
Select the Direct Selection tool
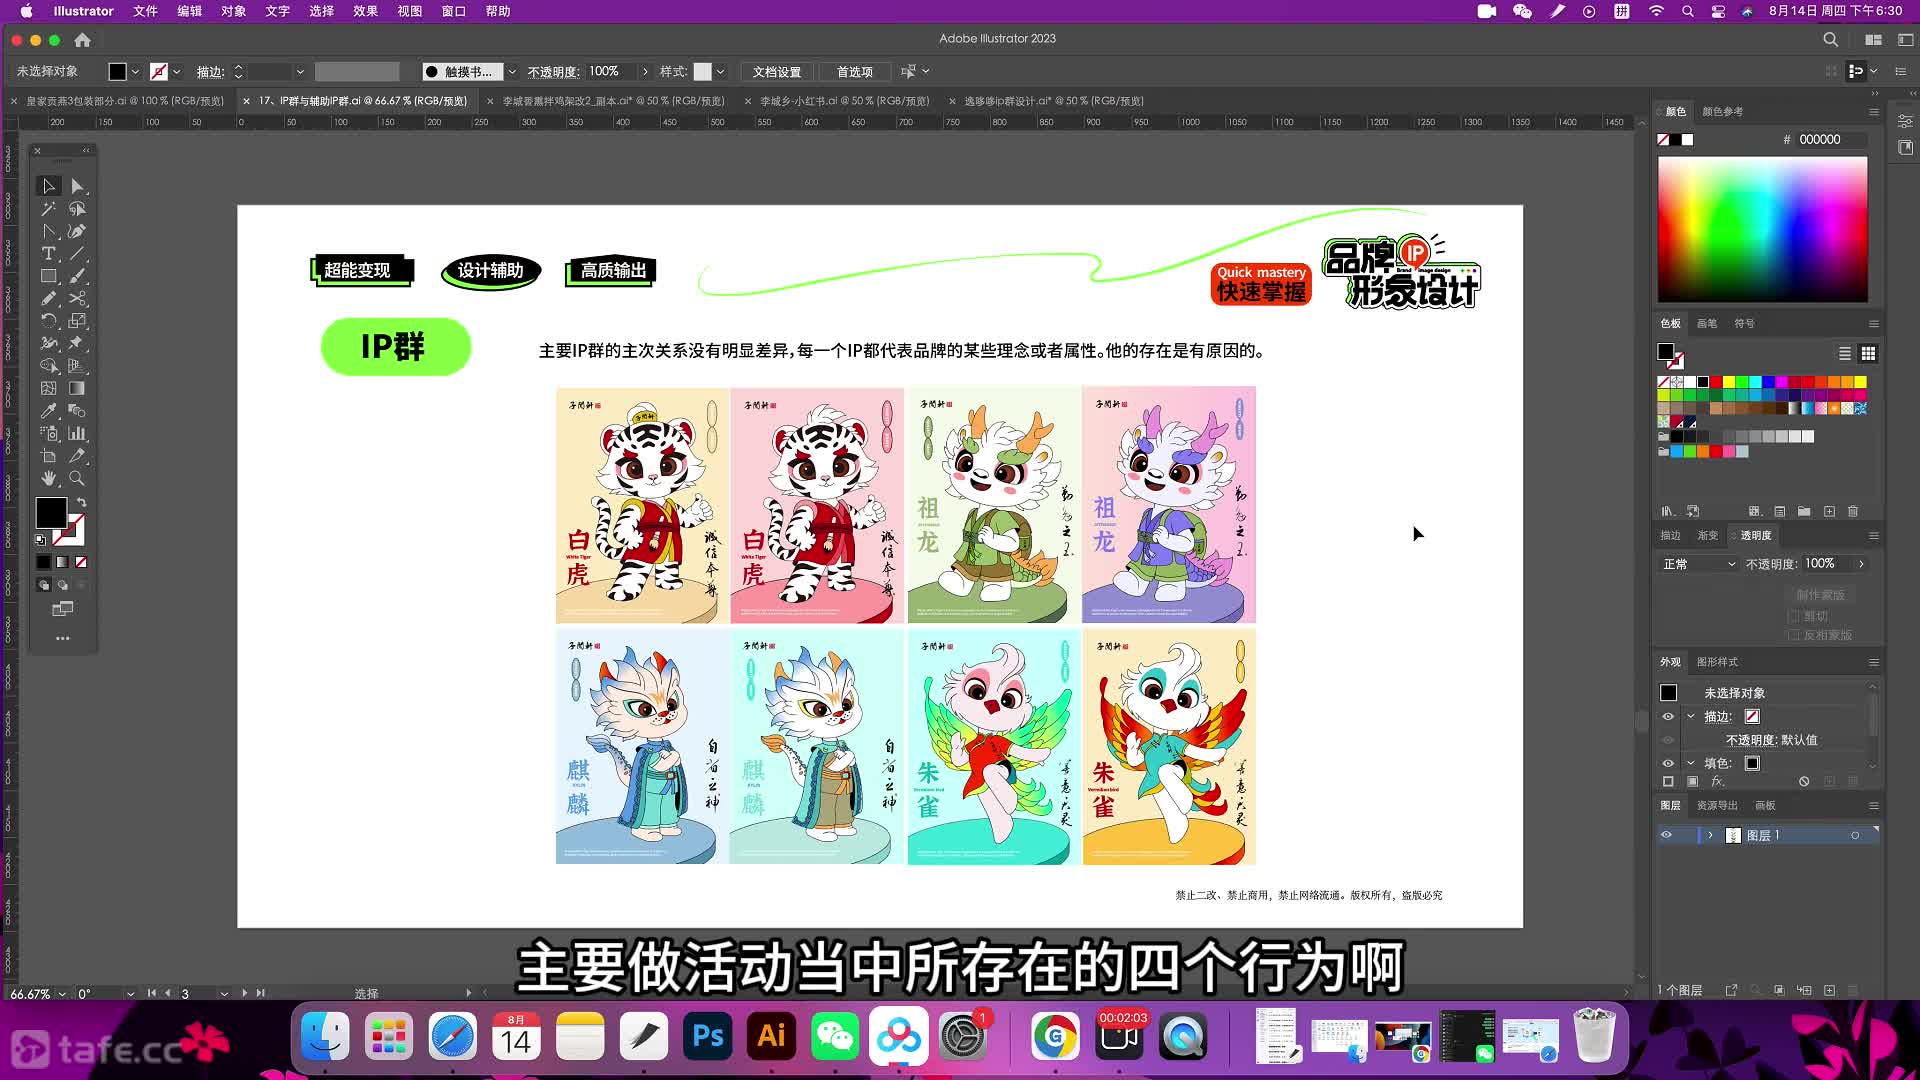tap(77, 186)
